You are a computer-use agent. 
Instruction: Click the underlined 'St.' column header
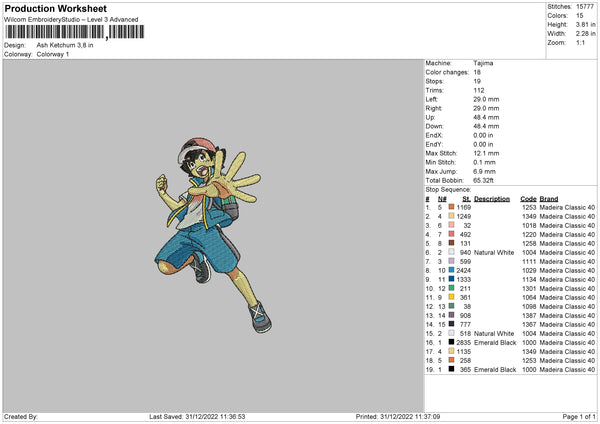point(466,199)
